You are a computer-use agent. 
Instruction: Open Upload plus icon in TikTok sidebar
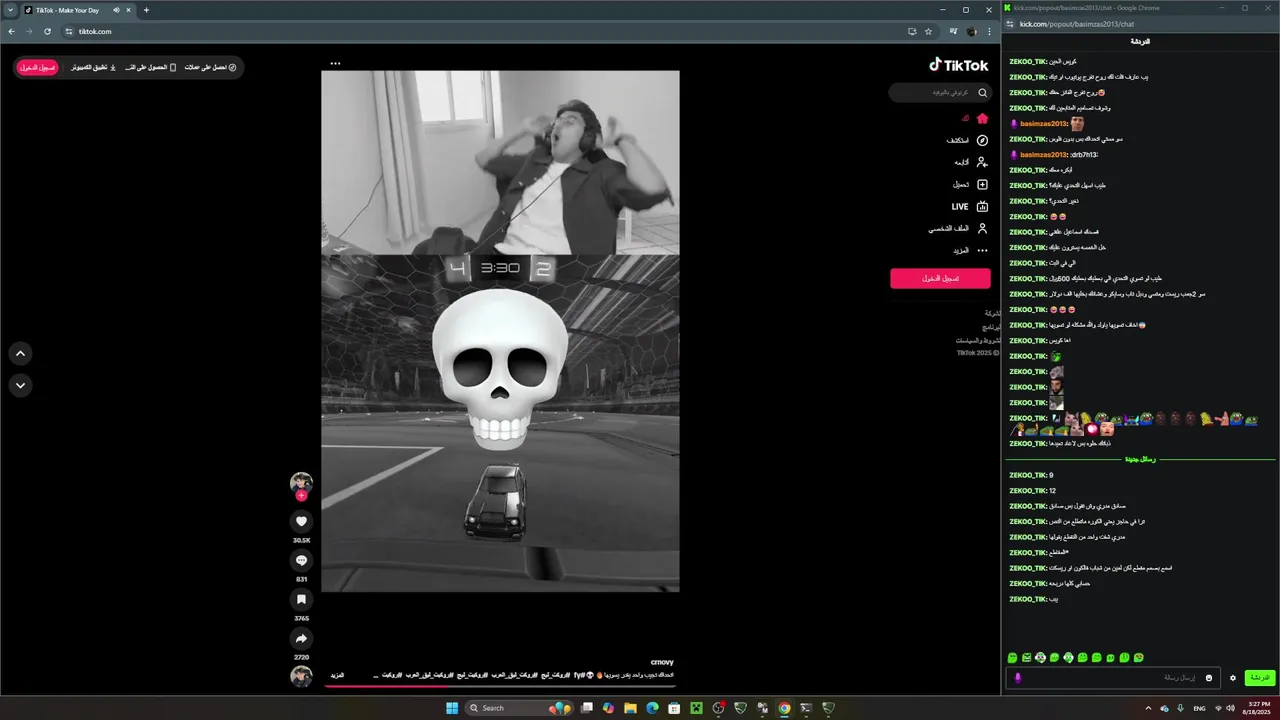pos(982,184)
